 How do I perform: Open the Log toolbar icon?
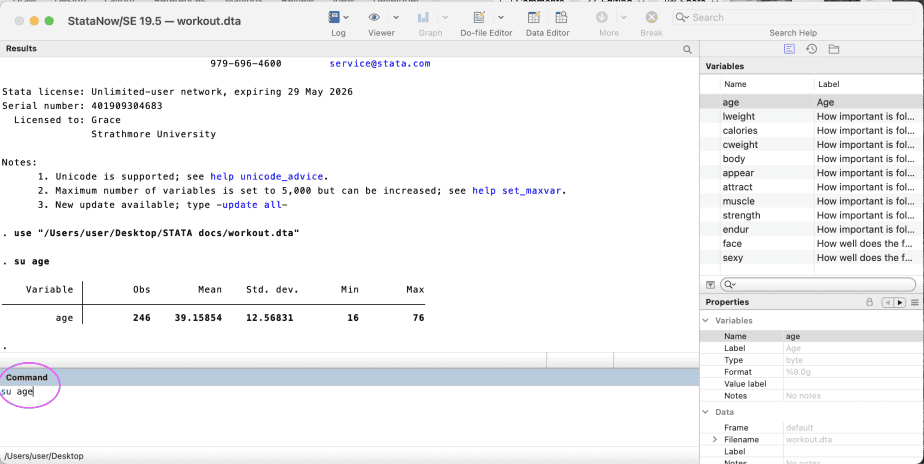click(334, 18)
